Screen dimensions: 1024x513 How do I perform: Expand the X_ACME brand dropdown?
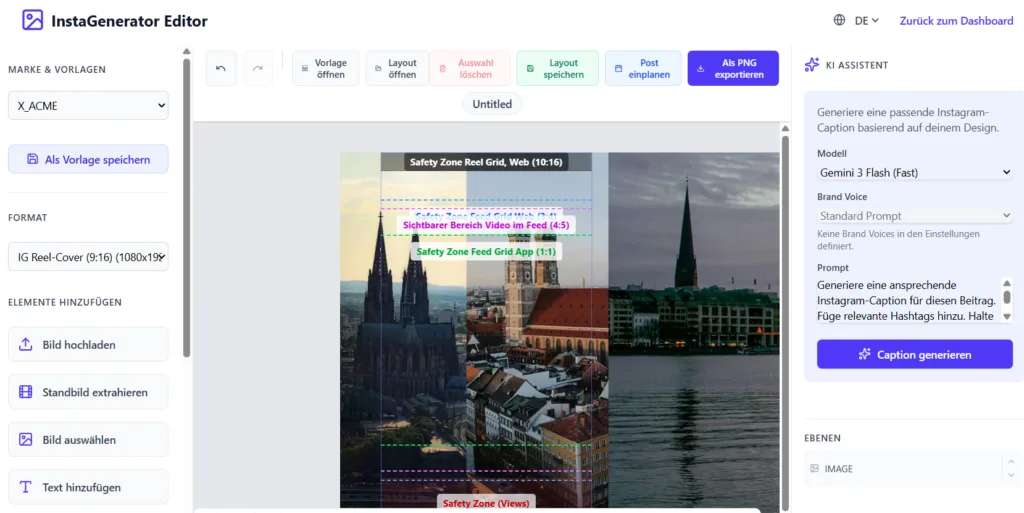(x=88, y=105)
